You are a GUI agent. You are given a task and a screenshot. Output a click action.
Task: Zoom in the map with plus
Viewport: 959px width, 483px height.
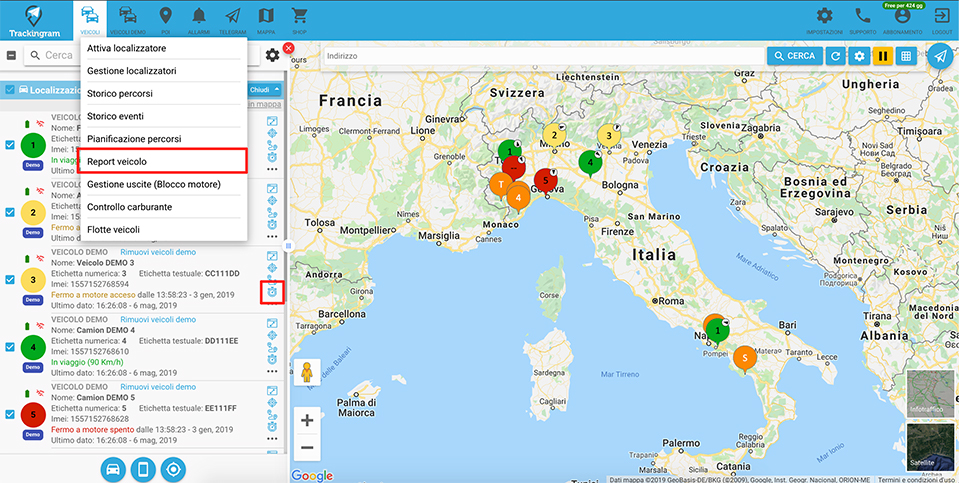(307, 421)
